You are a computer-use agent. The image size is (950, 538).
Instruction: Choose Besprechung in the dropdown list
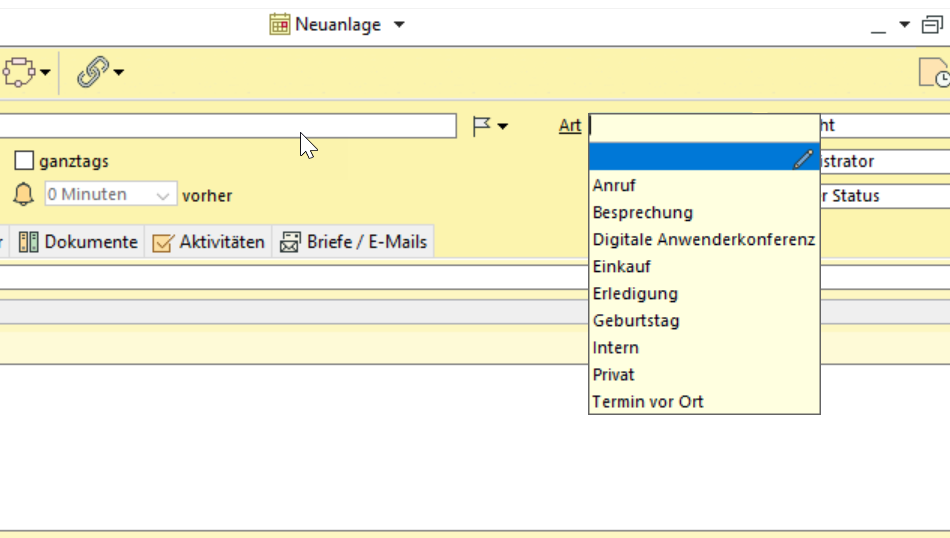pyautogui.click(x=642, y=212)
